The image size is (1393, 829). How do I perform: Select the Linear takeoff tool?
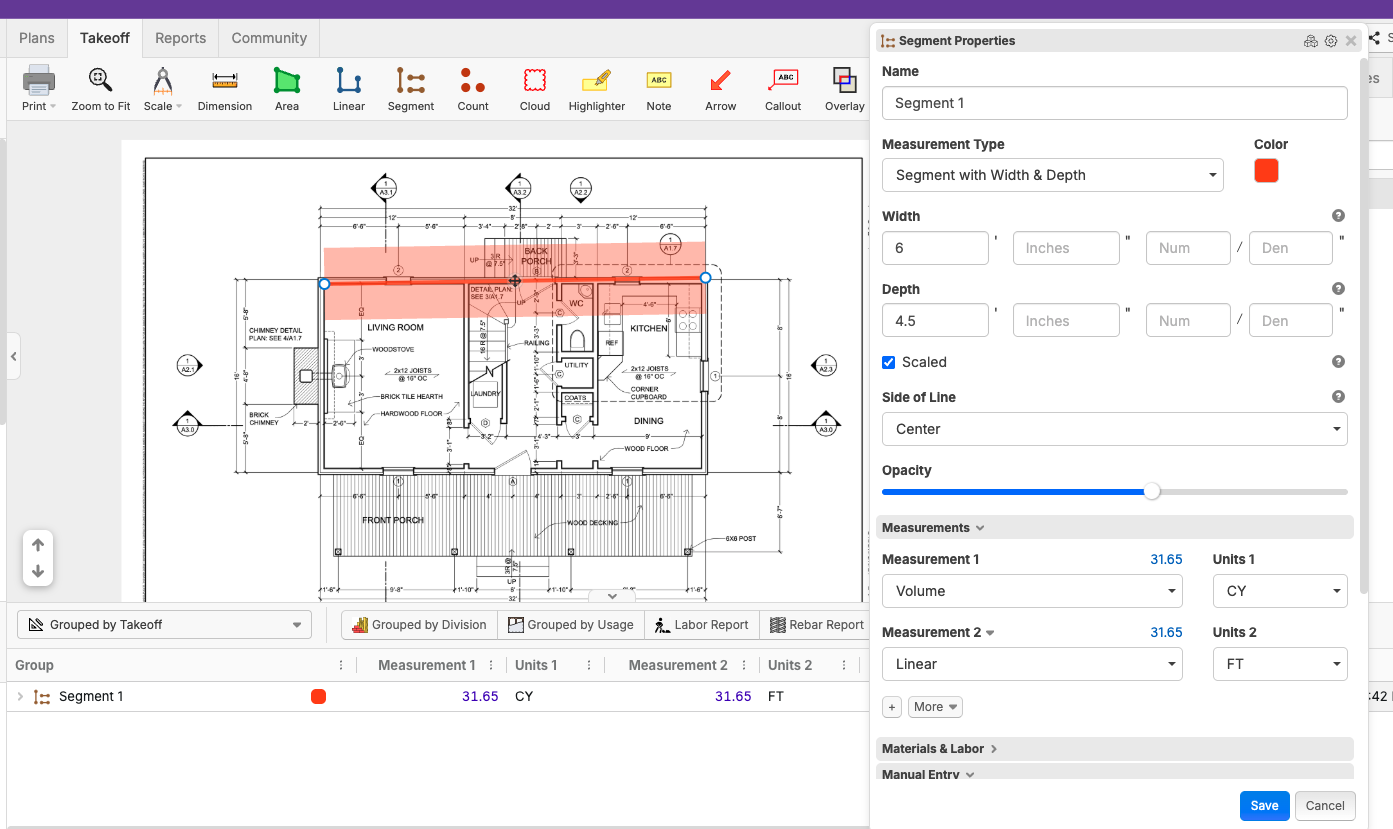click(x=349, y=89)
